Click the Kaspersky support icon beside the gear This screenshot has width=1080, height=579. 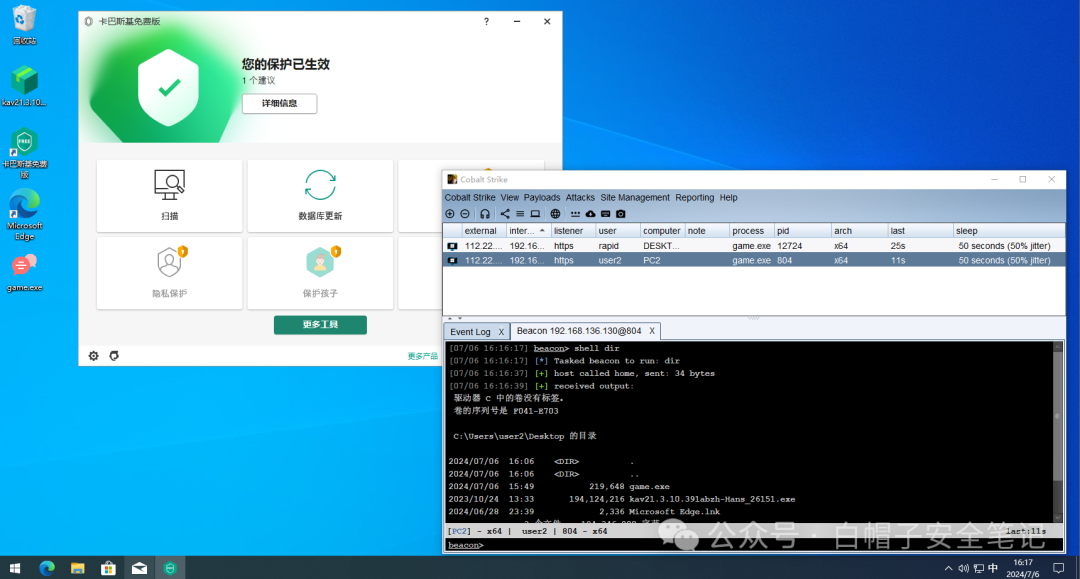[x=114, y=356]
